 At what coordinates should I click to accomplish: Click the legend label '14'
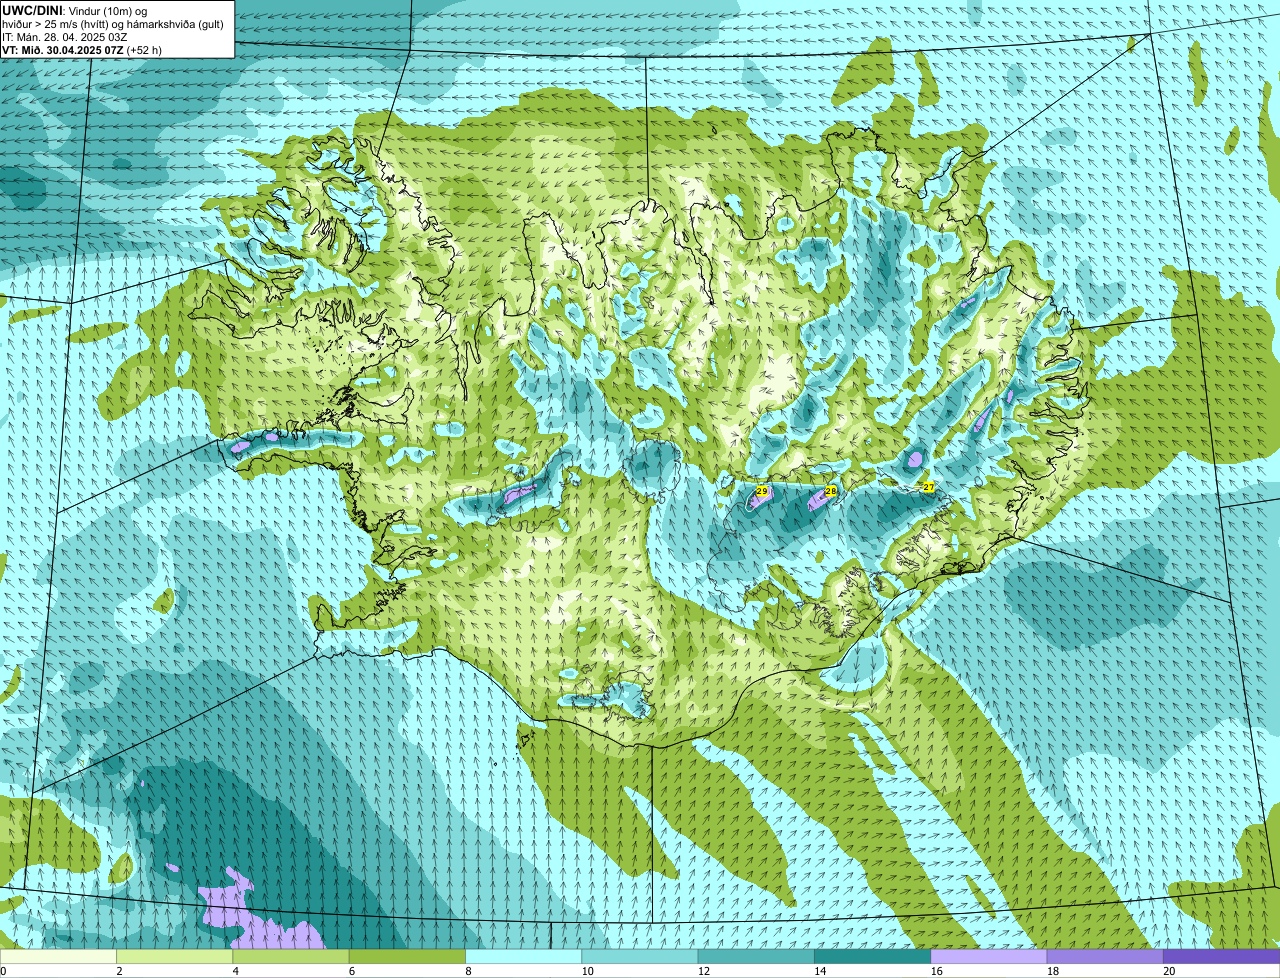820,971
